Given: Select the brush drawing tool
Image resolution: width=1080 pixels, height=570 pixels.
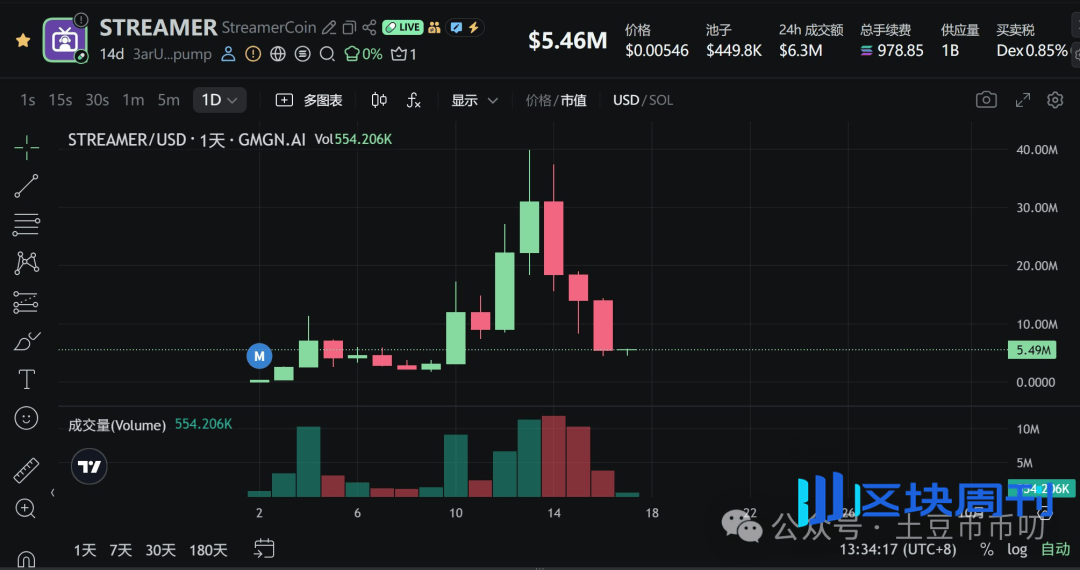Looking at the screenshot, I should pyautogui.click(x=26, y=341).
